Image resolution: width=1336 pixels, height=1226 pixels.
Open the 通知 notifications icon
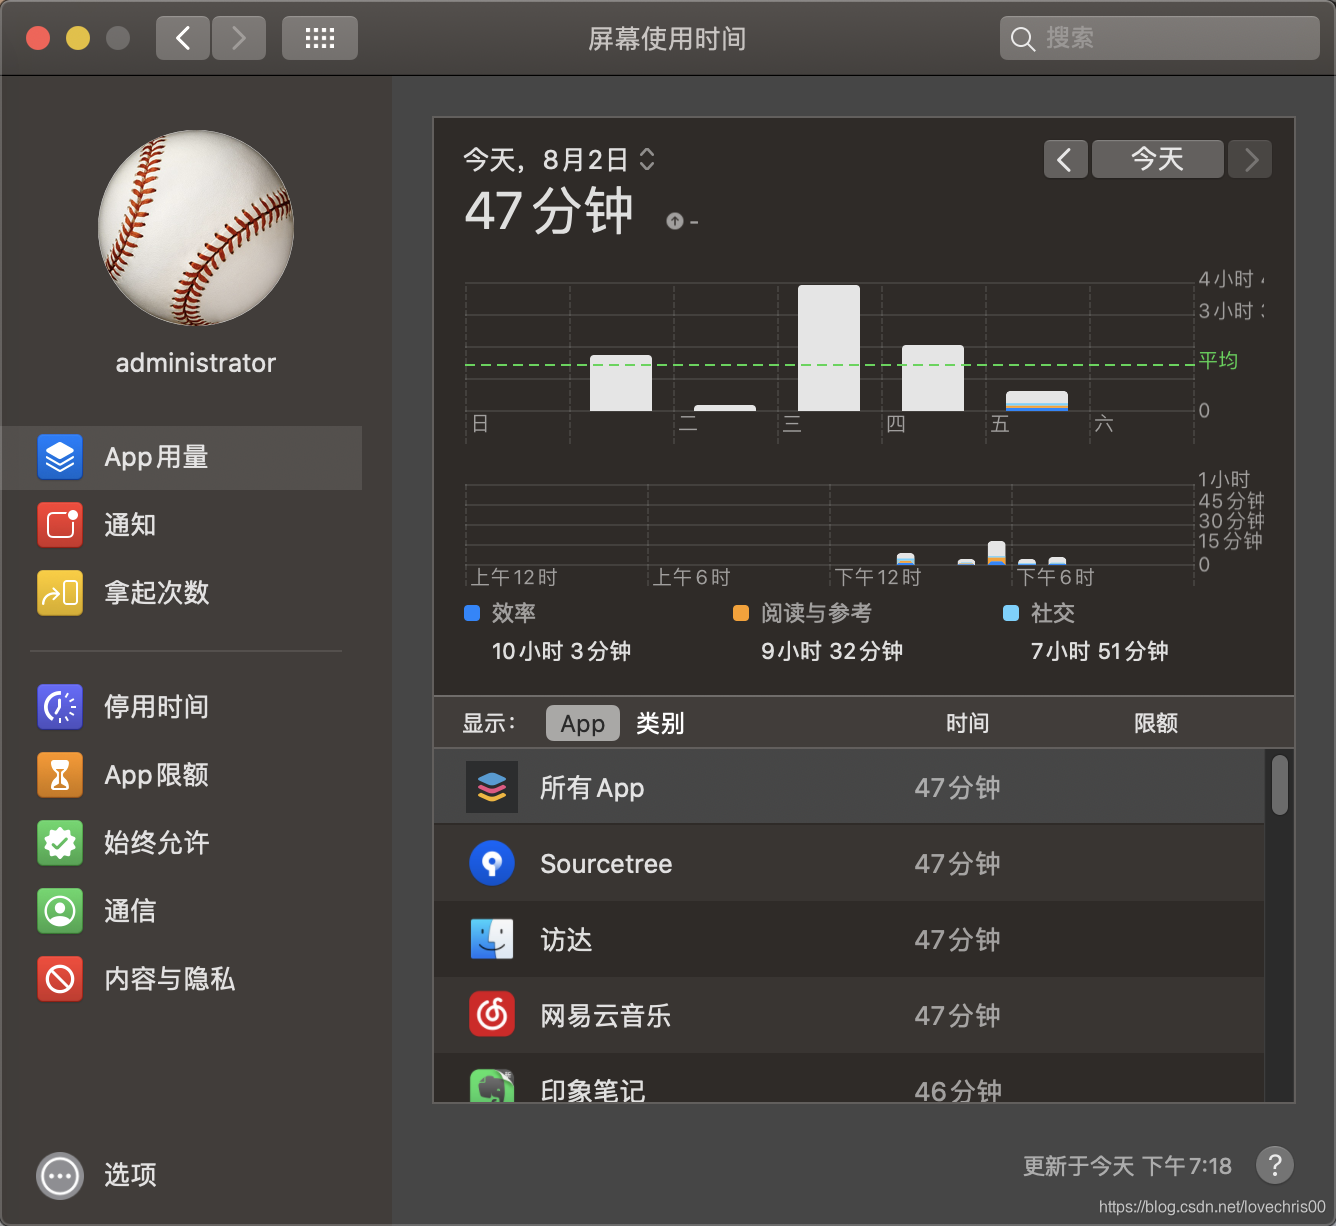60,525
